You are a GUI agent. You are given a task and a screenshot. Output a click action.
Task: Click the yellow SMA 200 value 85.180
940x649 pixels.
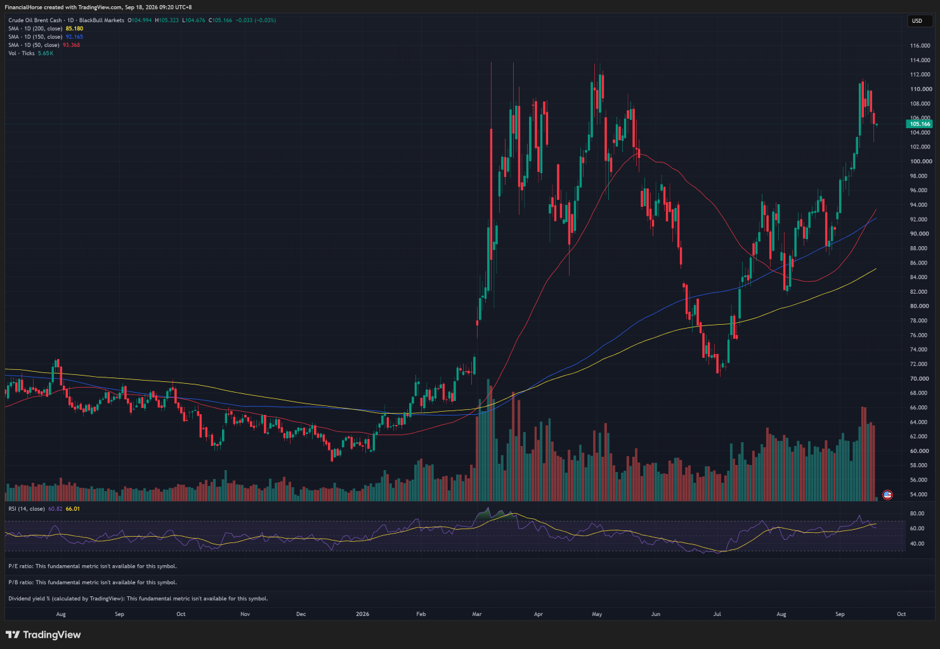click(x=74, y=29)
